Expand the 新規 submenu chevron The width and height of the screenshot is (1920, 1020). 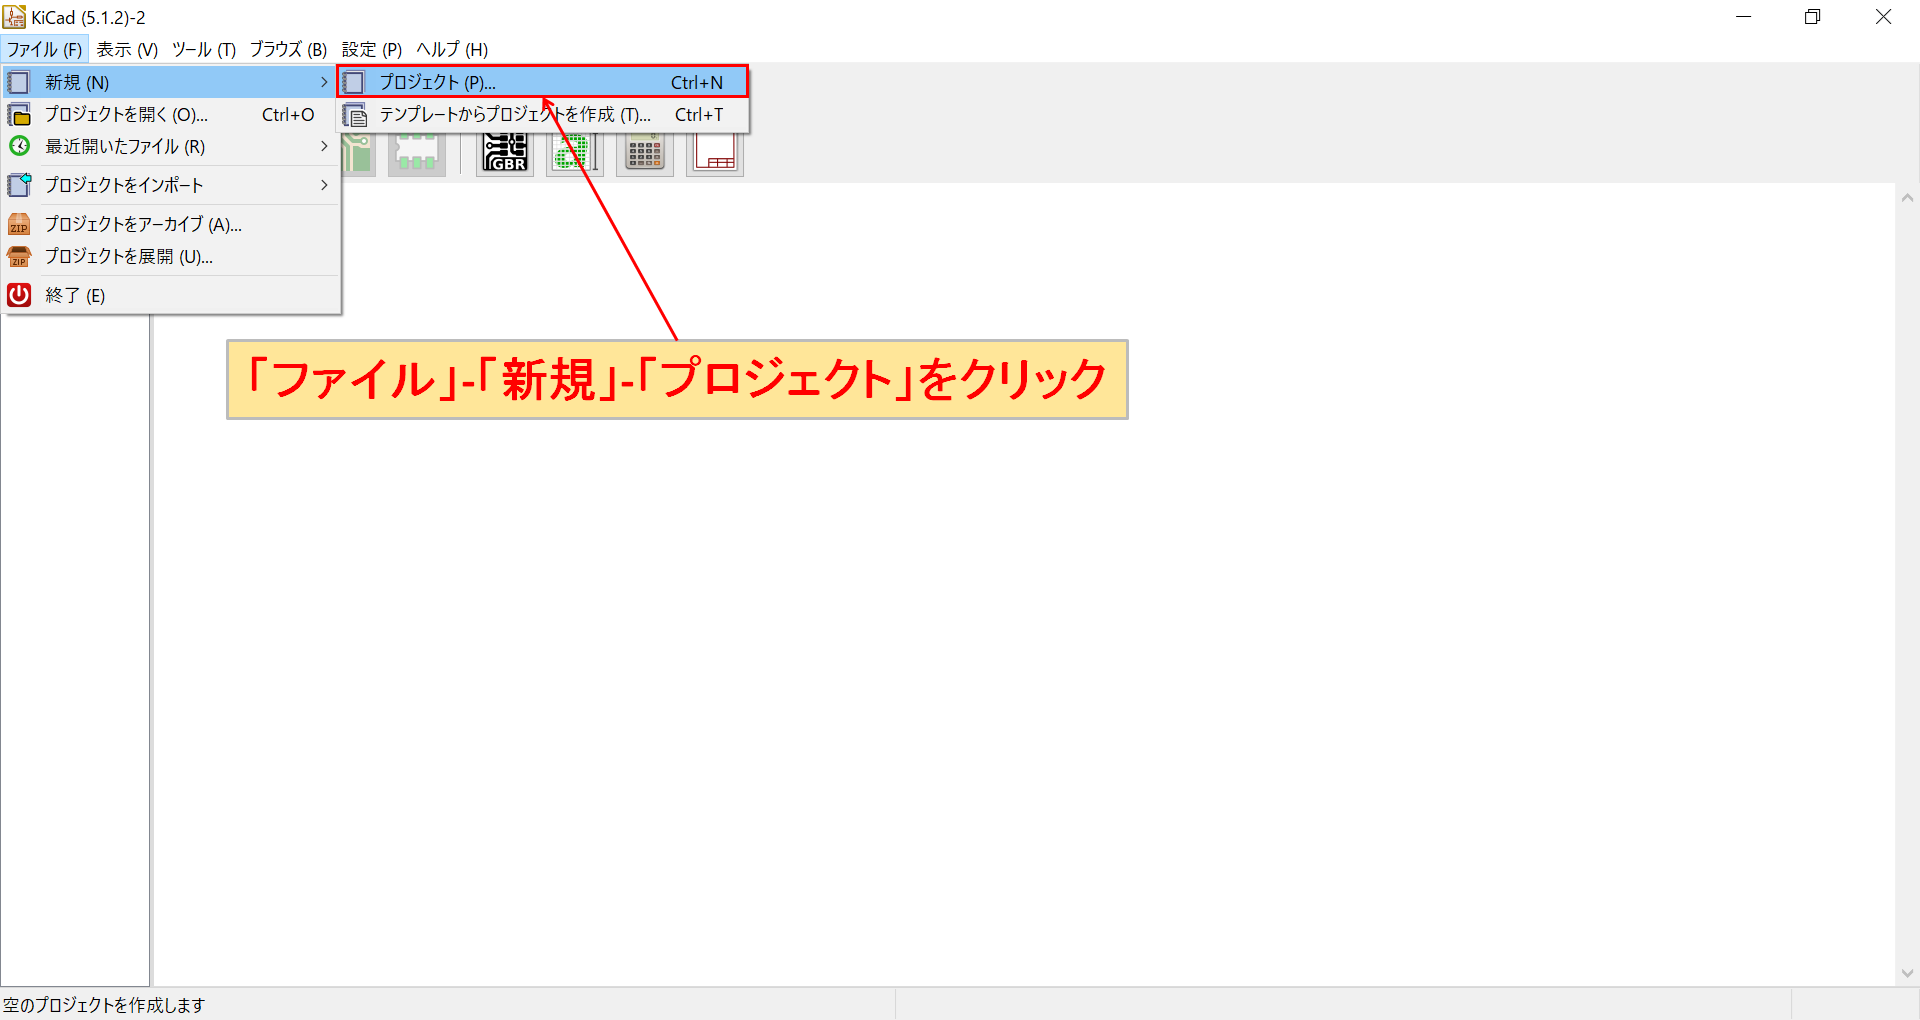(x=324, y=81)
